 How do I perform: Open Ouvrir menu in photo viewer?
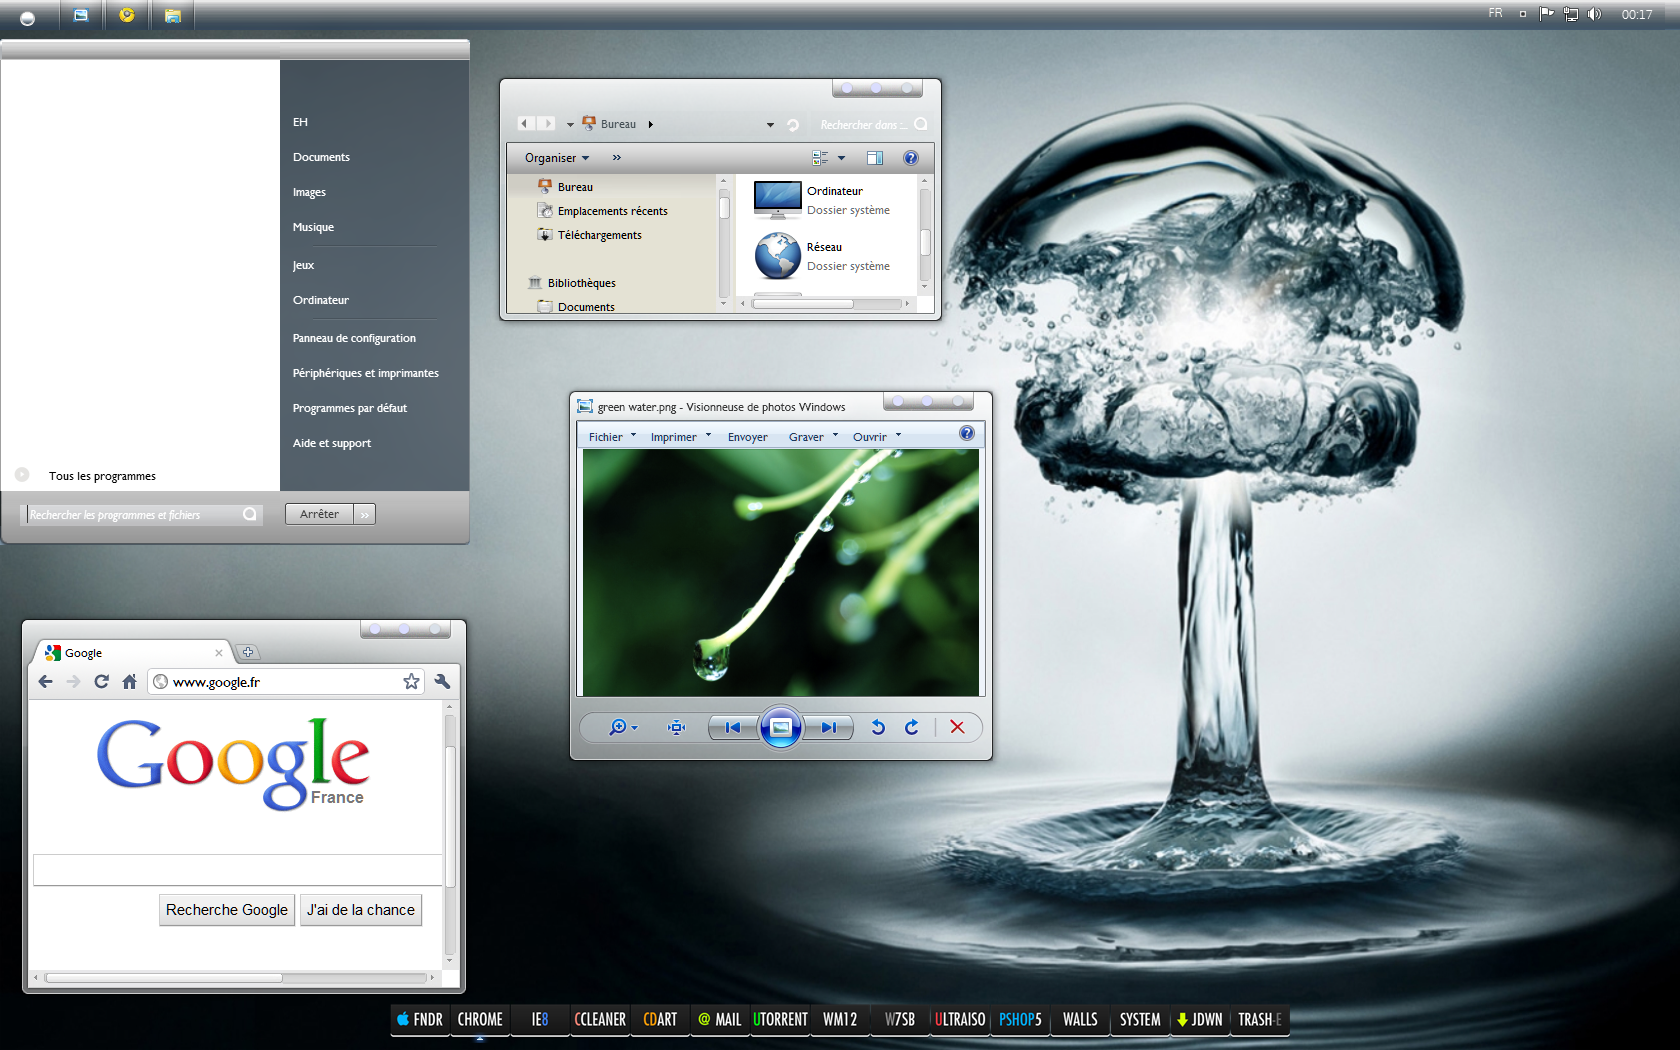(x=877, y=437)
